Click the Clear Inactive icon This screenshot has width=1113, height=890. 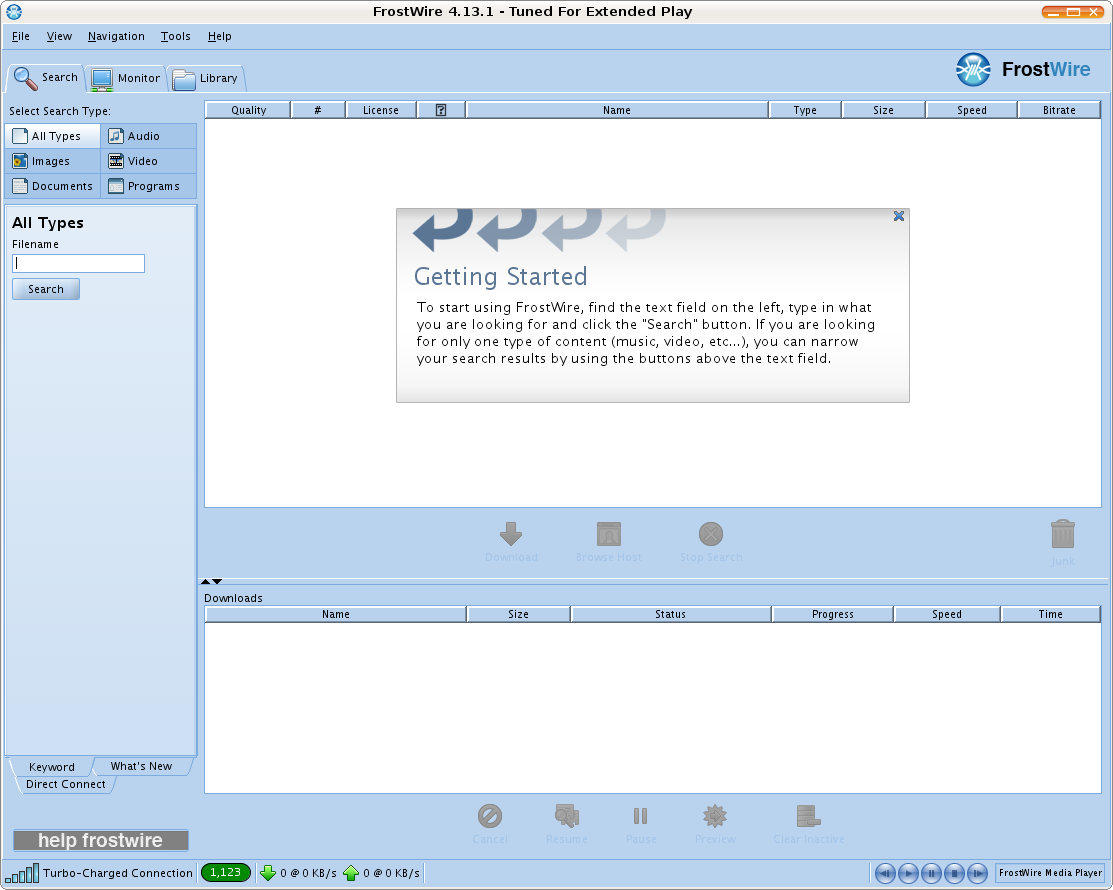click(808, 816)
